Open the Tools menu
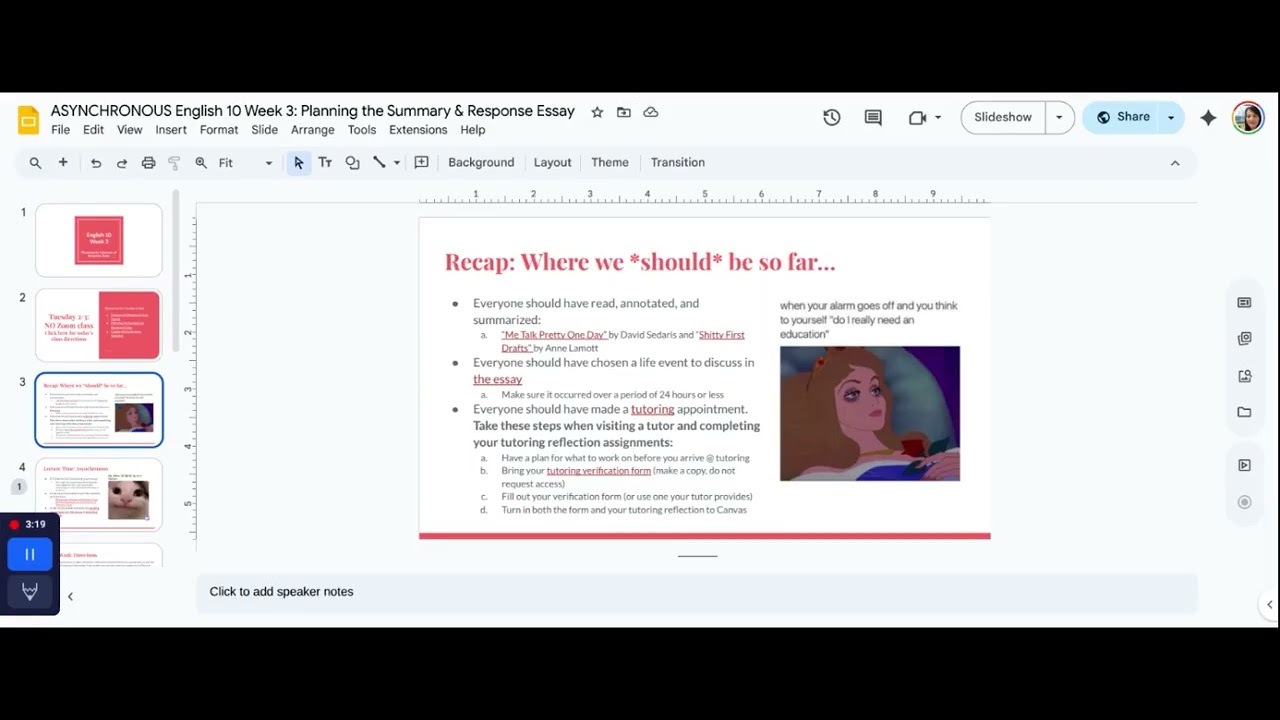This screenshot has width=1280, height=720. coord(362,130)
